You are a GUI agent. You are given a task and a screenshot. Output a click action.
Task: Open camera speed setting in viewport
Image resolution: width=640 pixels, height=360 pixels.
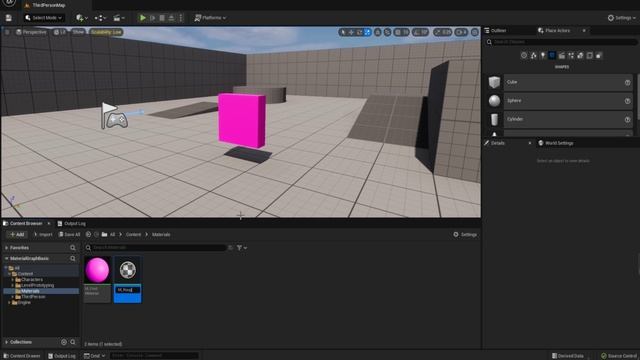tap(461, 32)
